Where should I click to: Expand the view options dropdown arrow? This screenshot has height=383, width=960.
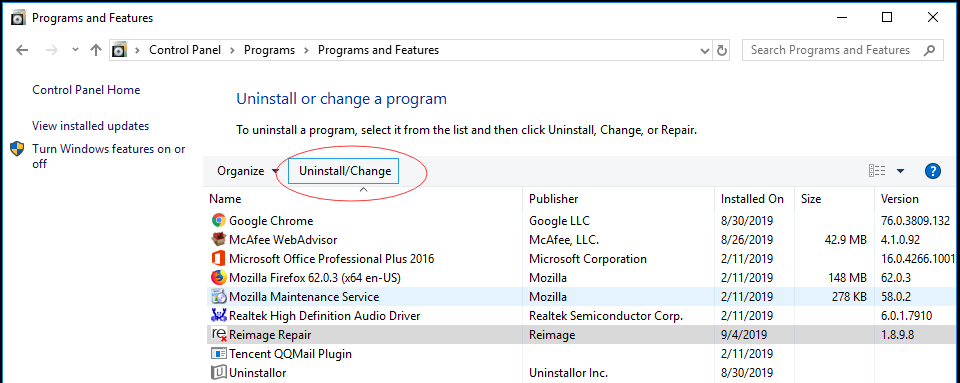click(x=900, y=171)
